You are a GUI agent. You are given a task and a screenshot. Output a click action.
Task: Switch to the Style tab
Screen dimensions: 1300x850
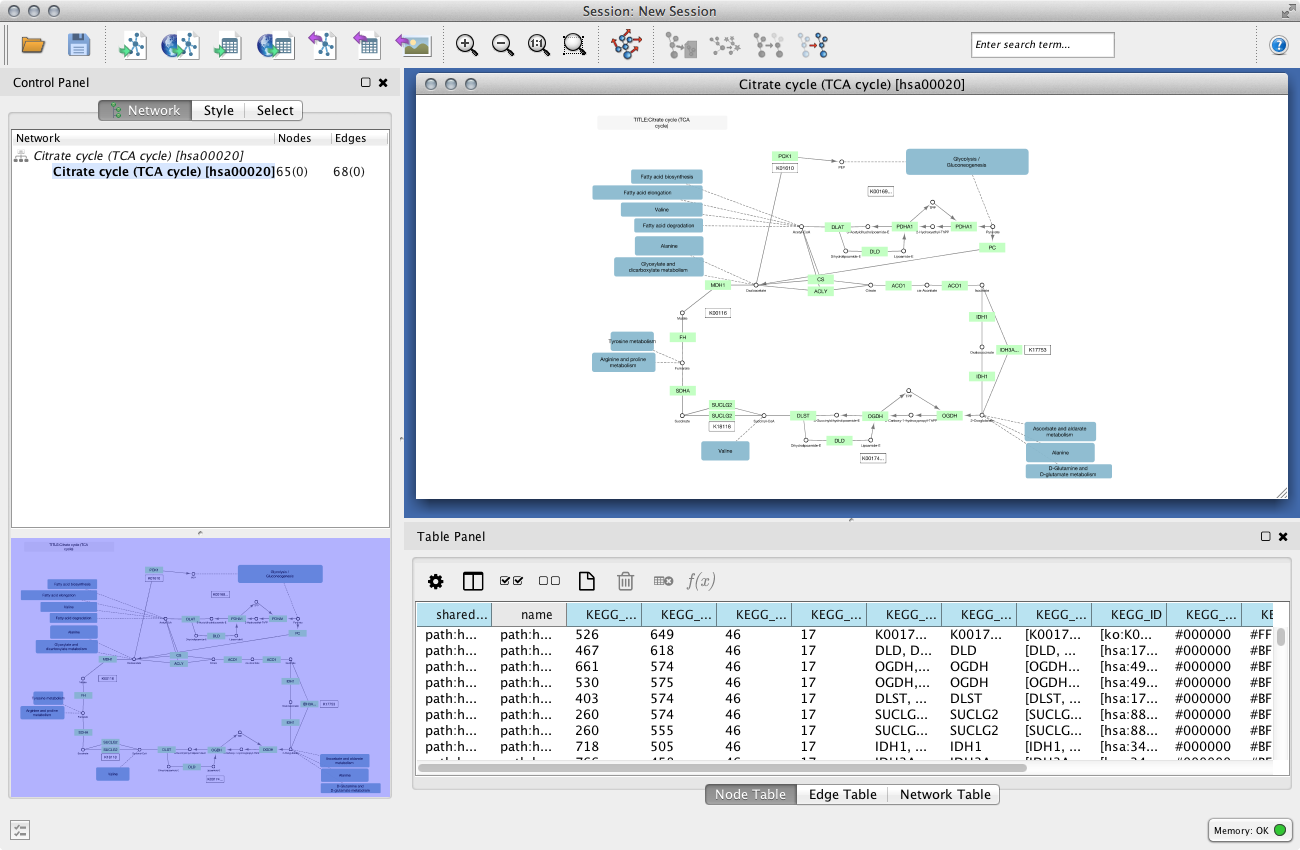click(218, 110)
